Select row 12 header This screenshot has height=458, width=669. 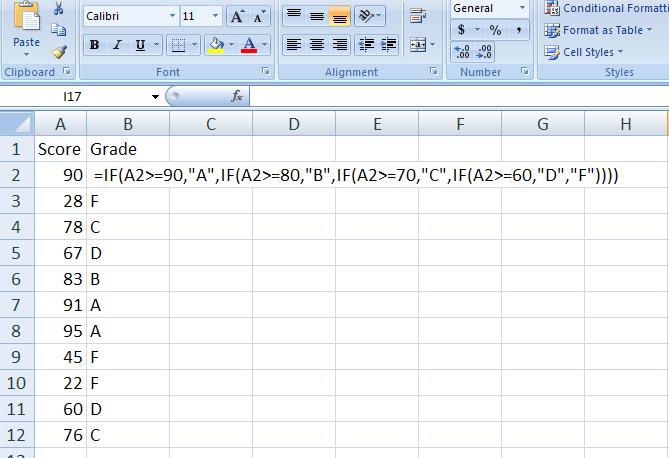17,435
